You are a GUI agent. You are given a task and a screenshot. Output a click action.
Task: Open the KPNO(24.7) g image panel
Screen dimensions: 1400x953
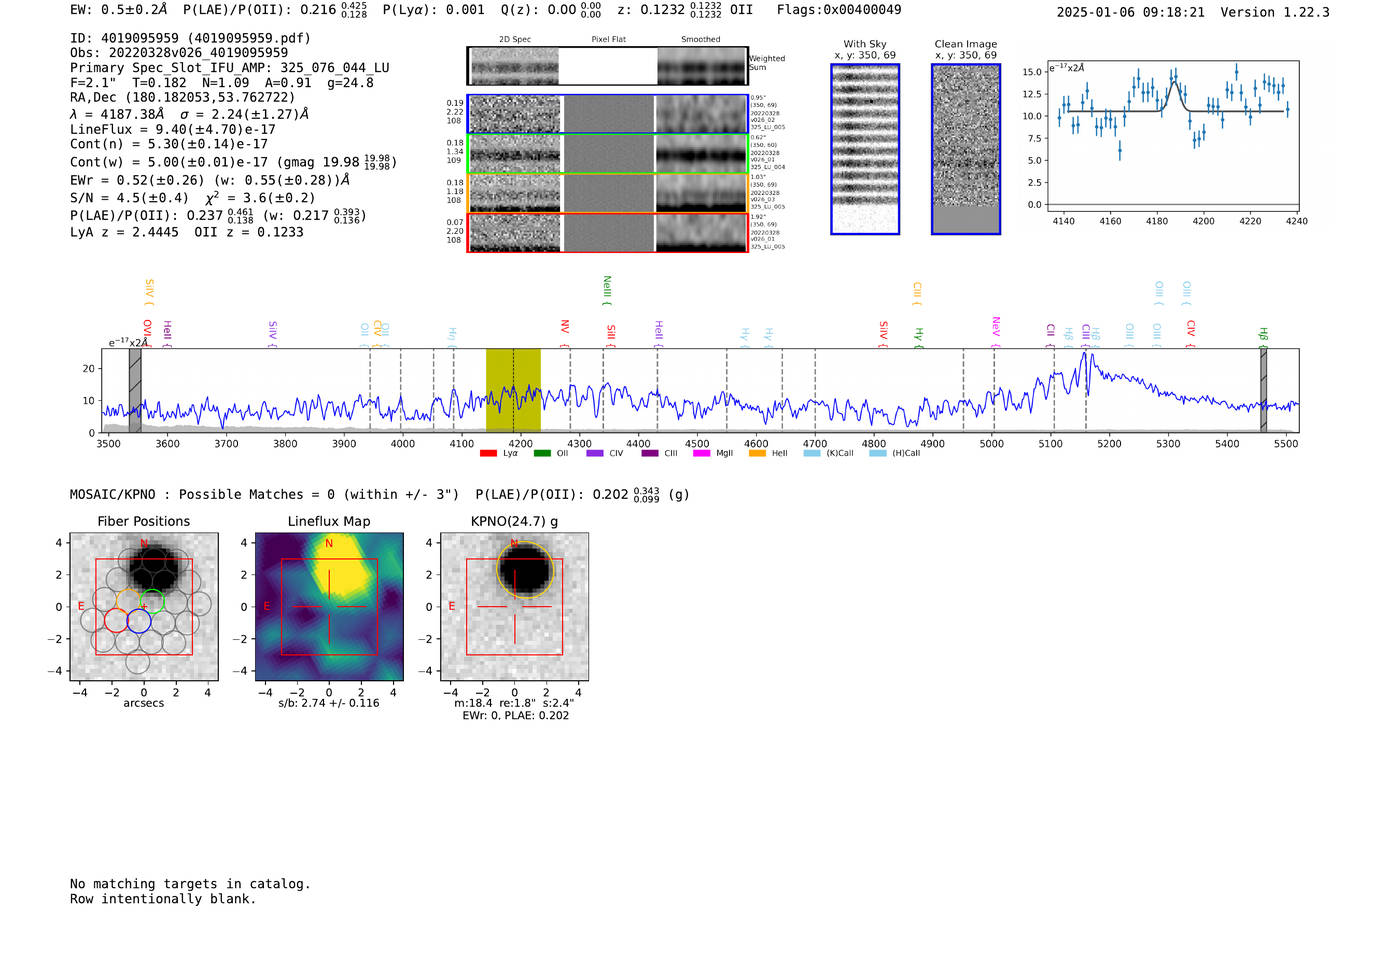514,607
